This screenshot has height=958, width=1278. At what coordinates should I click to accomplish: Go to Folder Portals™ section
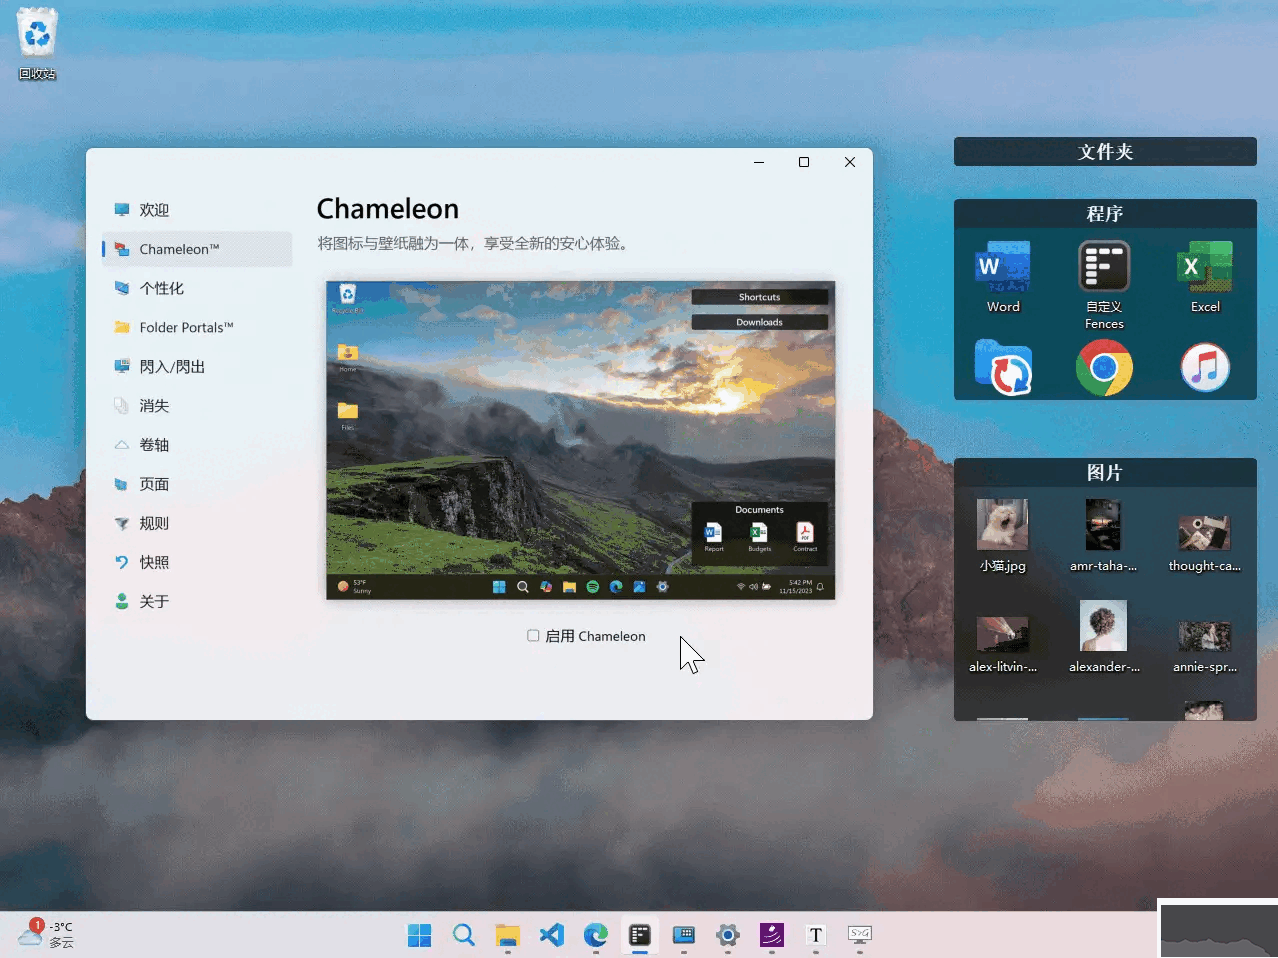(x=197, y=327)
